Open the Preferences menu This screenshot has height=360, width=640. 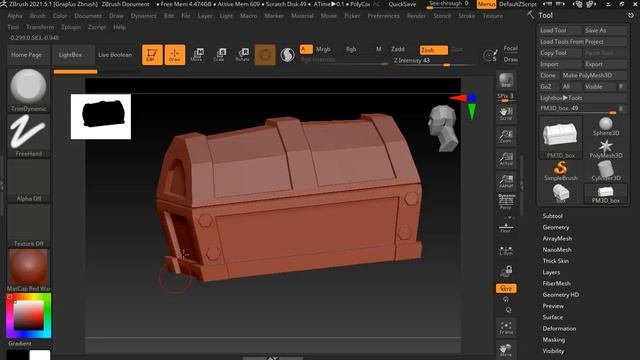pyautogui.click(x=383, y=16)
